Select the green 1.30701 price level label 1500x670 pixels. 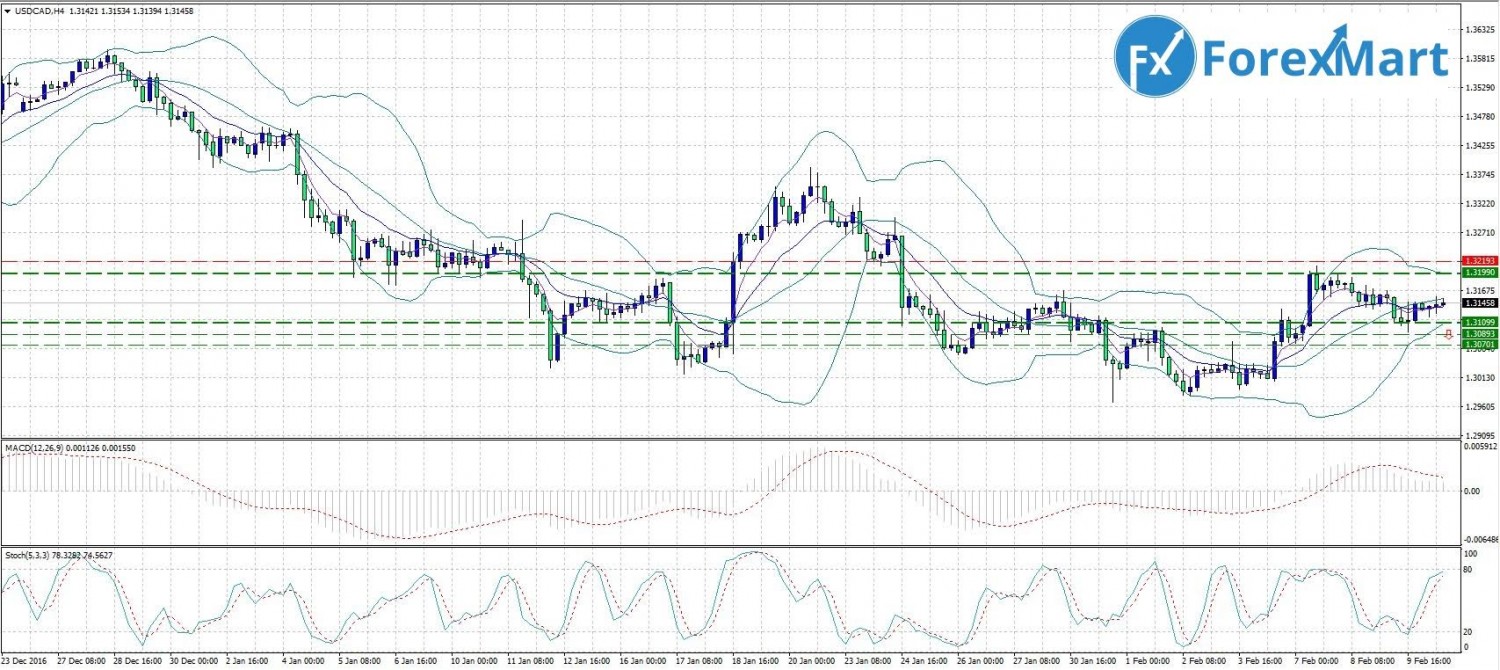[x=1477, y=345]
